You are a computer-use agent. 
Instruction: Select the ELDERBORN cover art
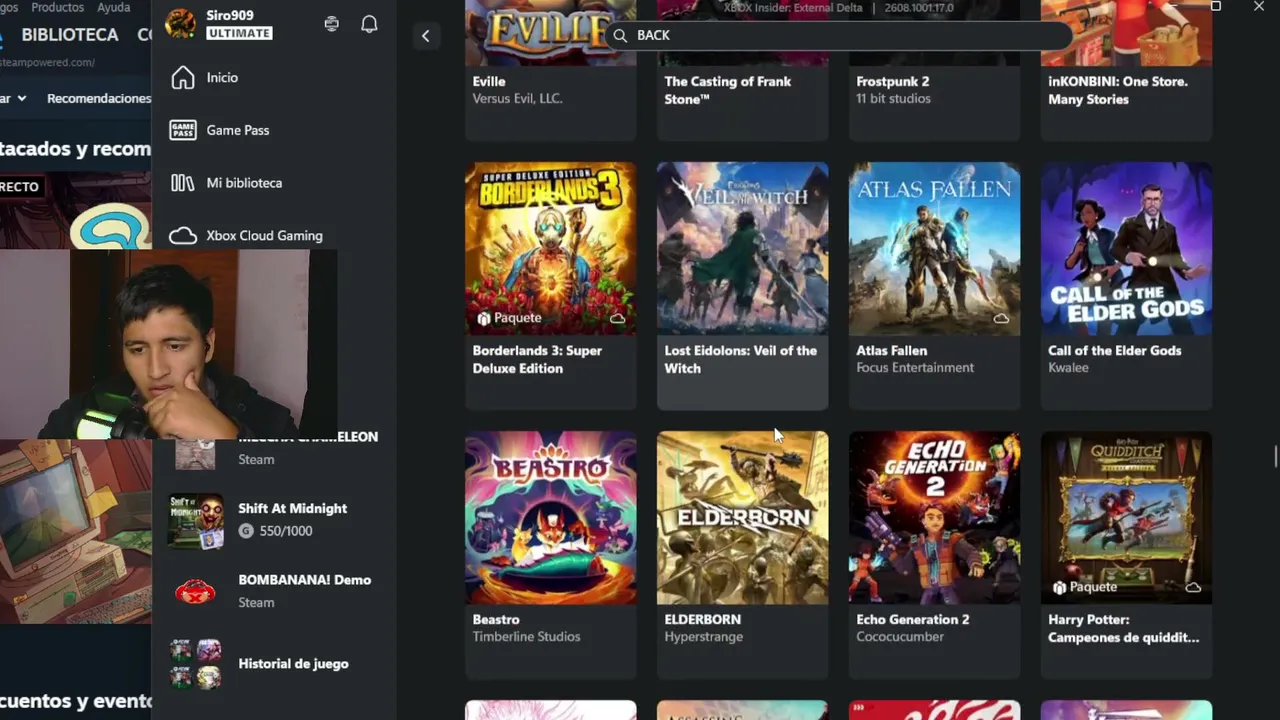click(x=742, y=518)
